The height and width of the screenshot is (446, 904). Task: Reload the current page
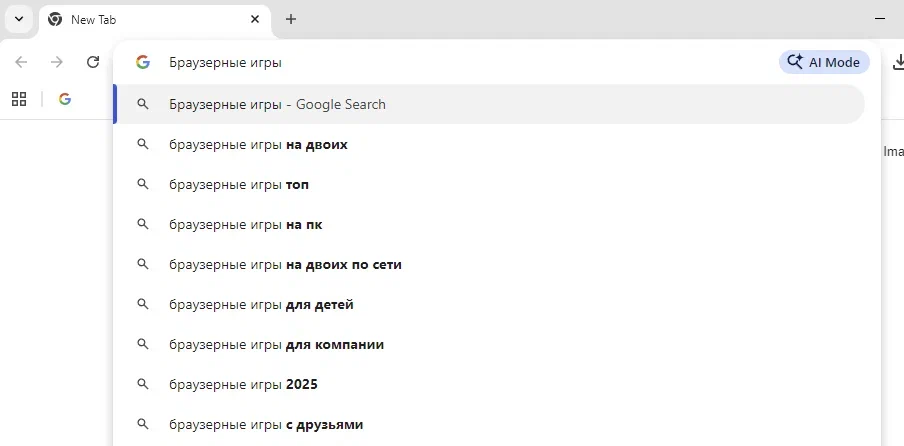(x=93, y=62)
